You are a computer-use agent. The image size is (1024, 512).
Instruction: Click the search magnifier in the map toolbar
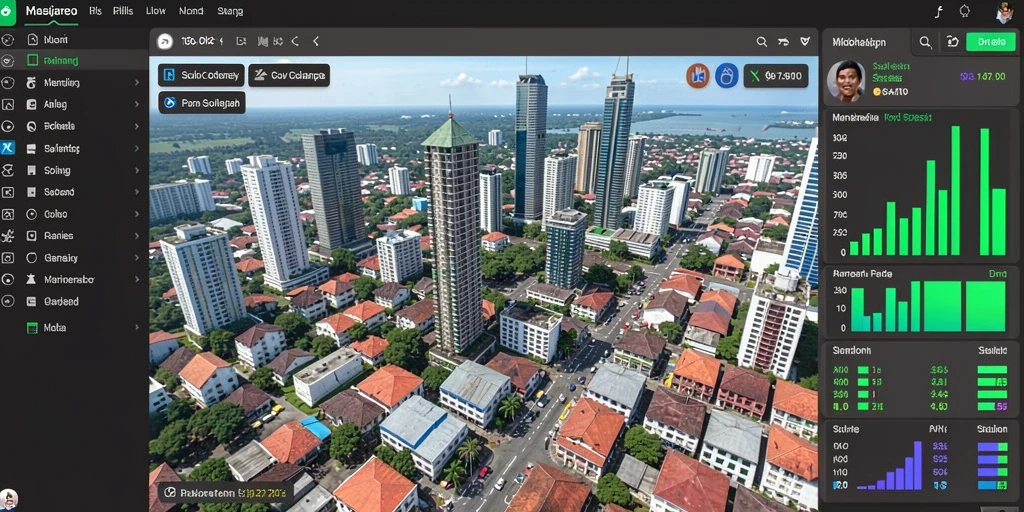[761, 42]
